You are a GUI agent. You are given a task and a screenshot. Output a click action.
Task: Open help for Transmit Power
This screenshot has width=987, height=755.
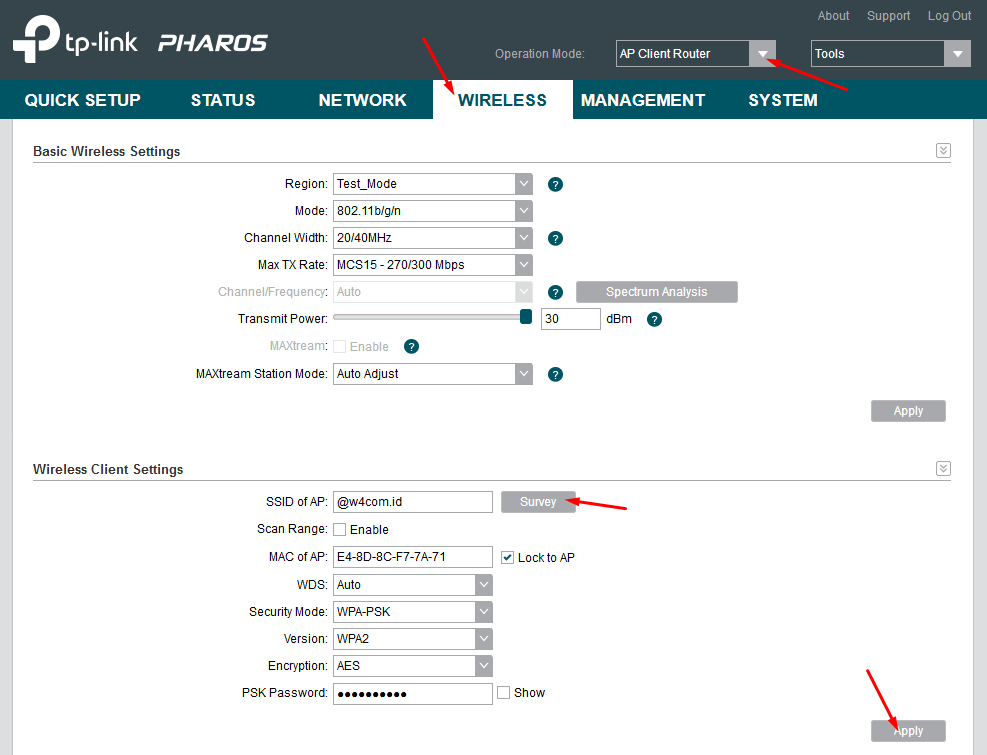[x=654, y=318]
